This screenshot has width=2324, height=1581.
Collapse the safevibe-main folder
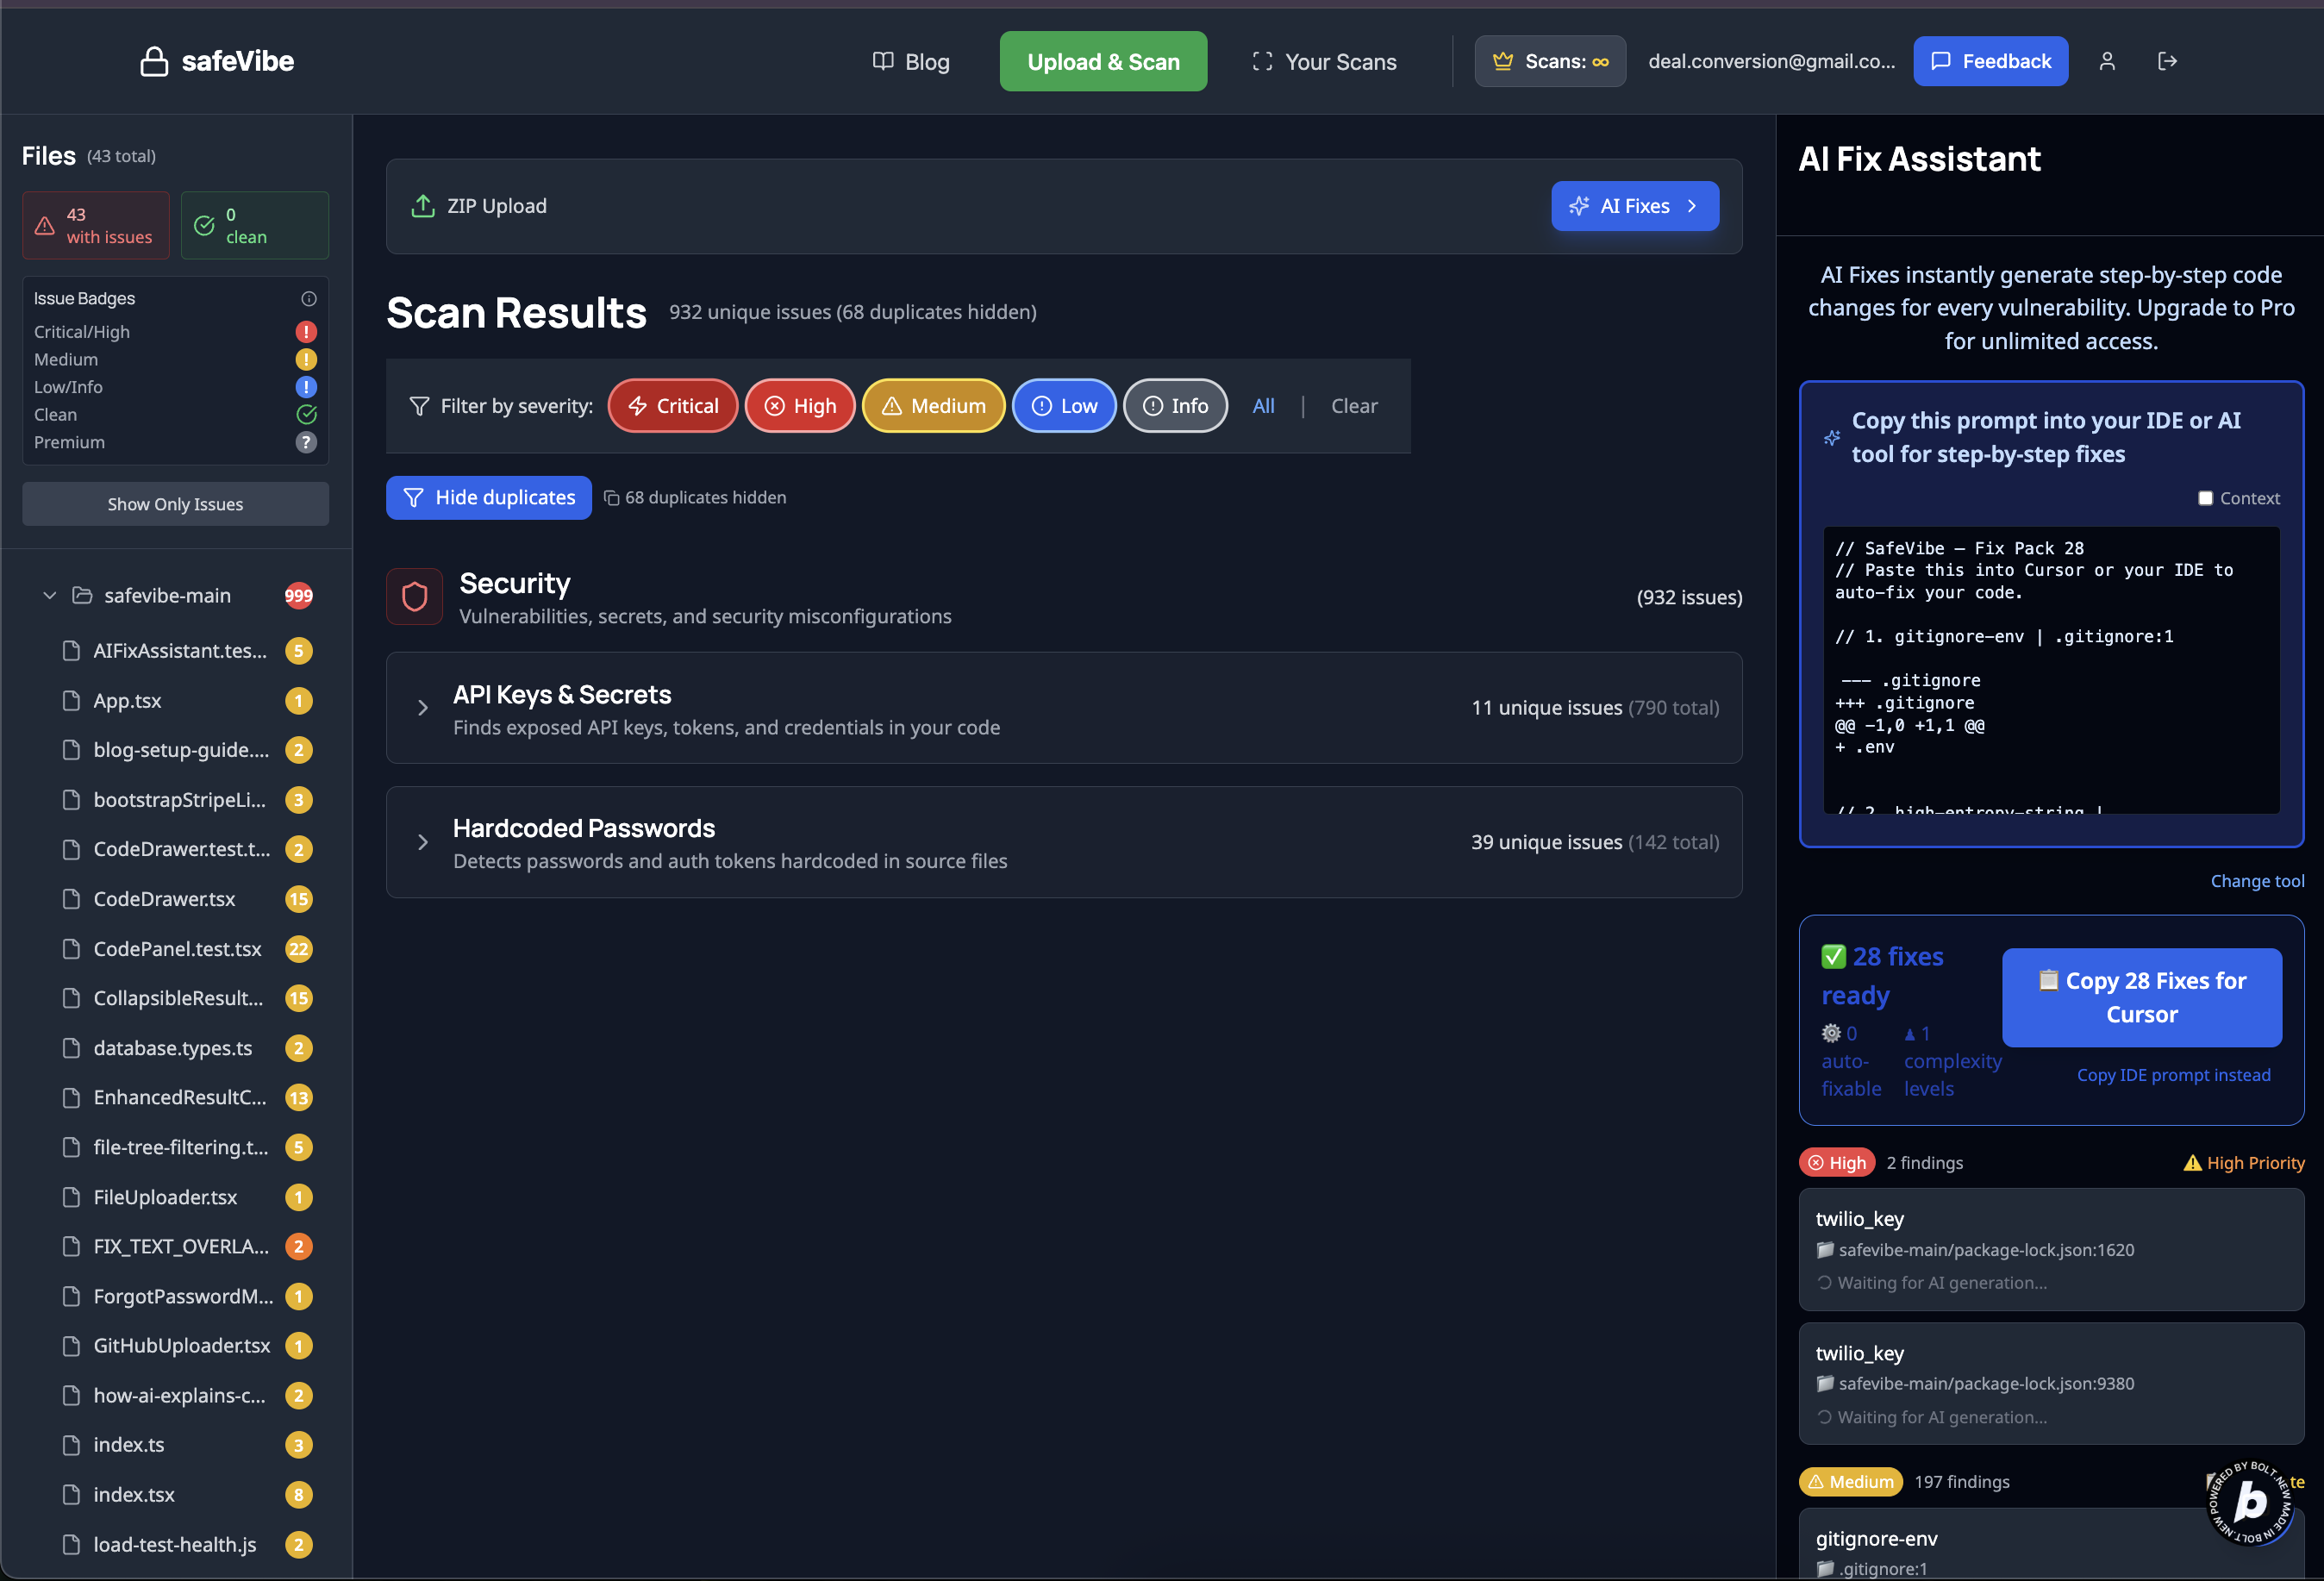tap(49, 596)
